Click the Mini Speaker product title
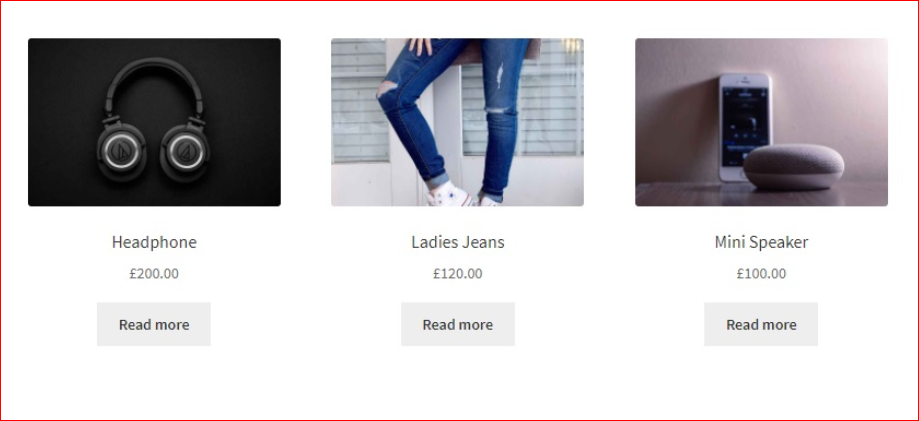 (x=761, y=242)
